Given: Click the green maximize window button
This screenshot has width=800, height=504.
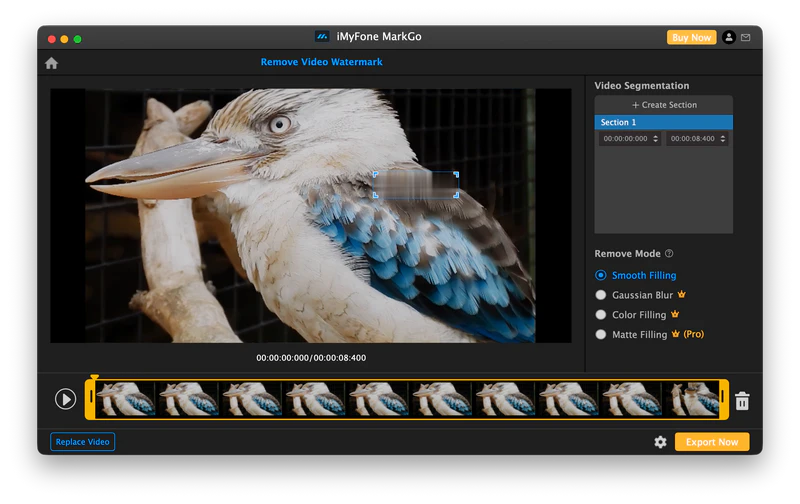Looking at the screenshot, I should (x=78, y=39).
